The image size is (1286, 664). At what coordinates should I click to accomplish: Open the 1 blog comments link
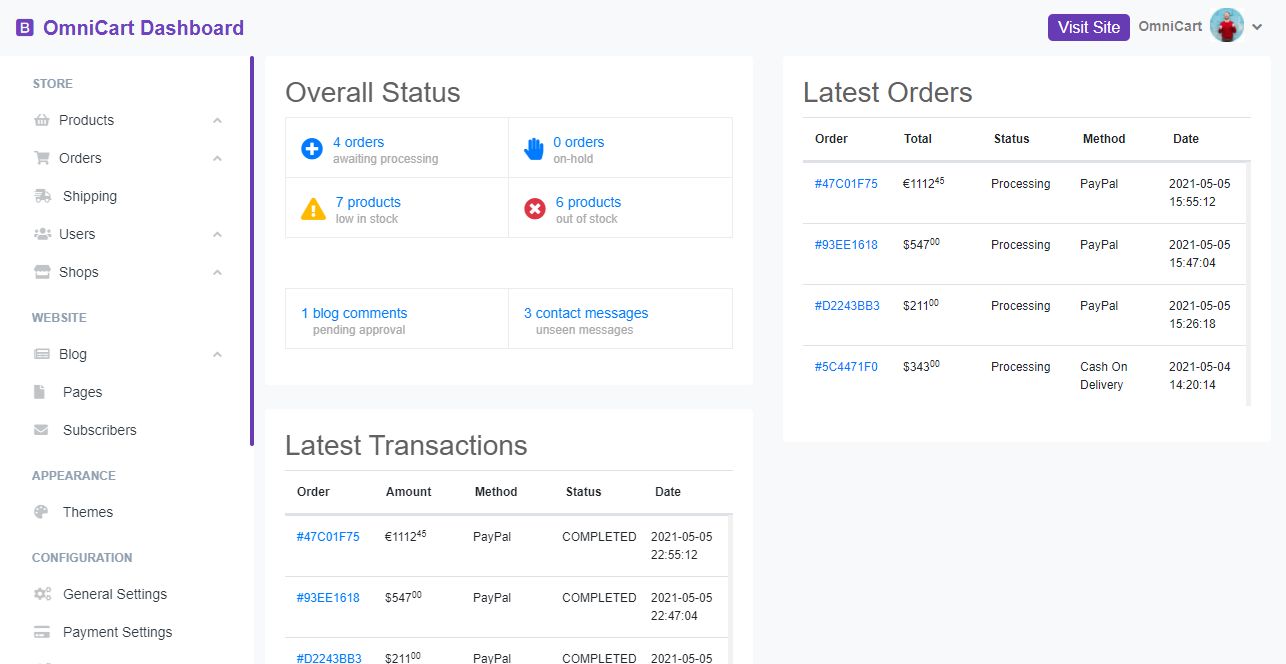354,313
